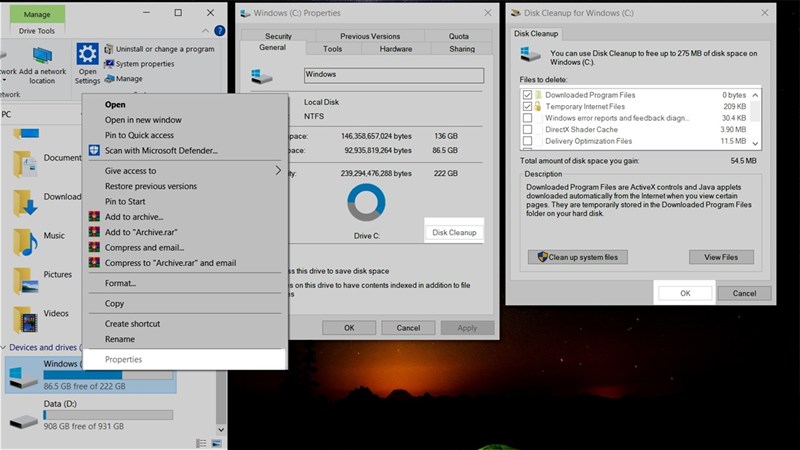Select Pictures folder icon
The image size is (800, 450).
(24, 281)
